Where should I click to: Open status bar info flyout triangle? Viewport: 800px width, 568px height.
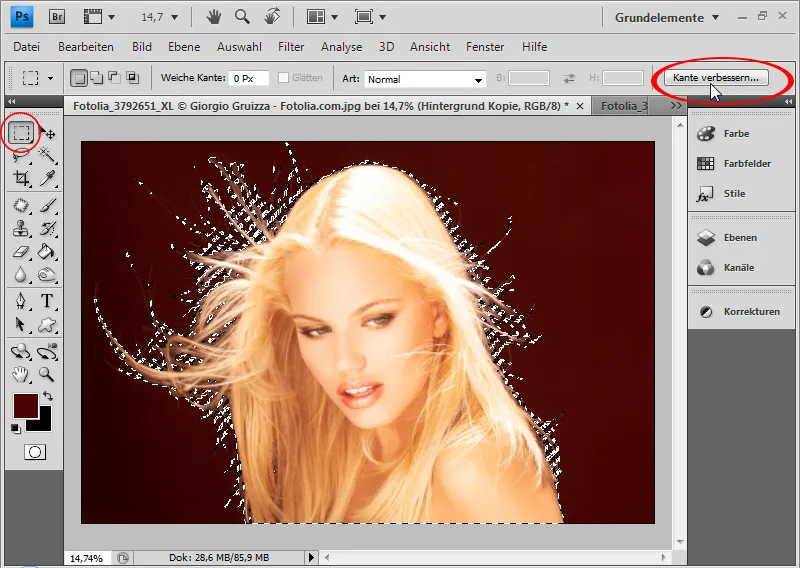tap(311, 557)
